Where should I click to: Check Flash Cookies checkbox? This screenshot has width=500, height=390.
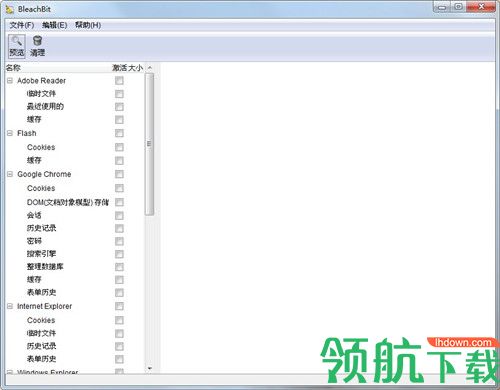119,147
